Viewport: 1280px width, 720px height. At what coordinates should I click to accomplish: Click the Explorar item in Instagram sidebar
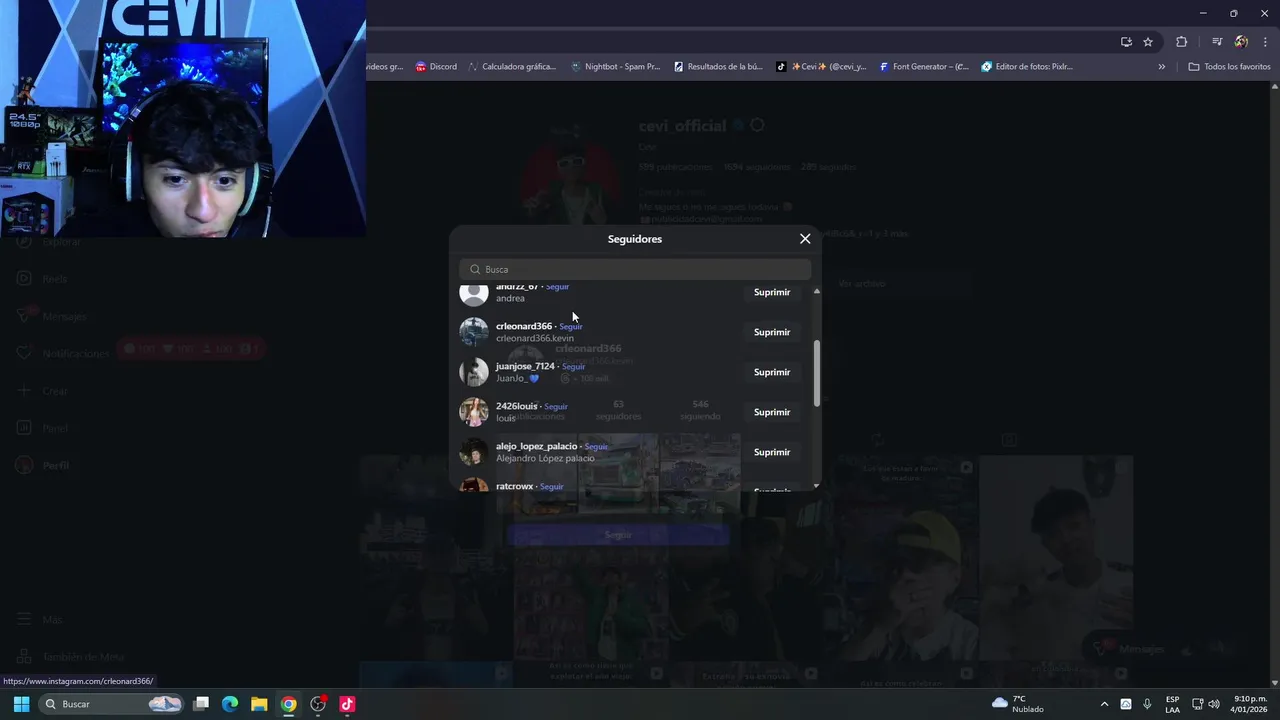click(50, 242)
